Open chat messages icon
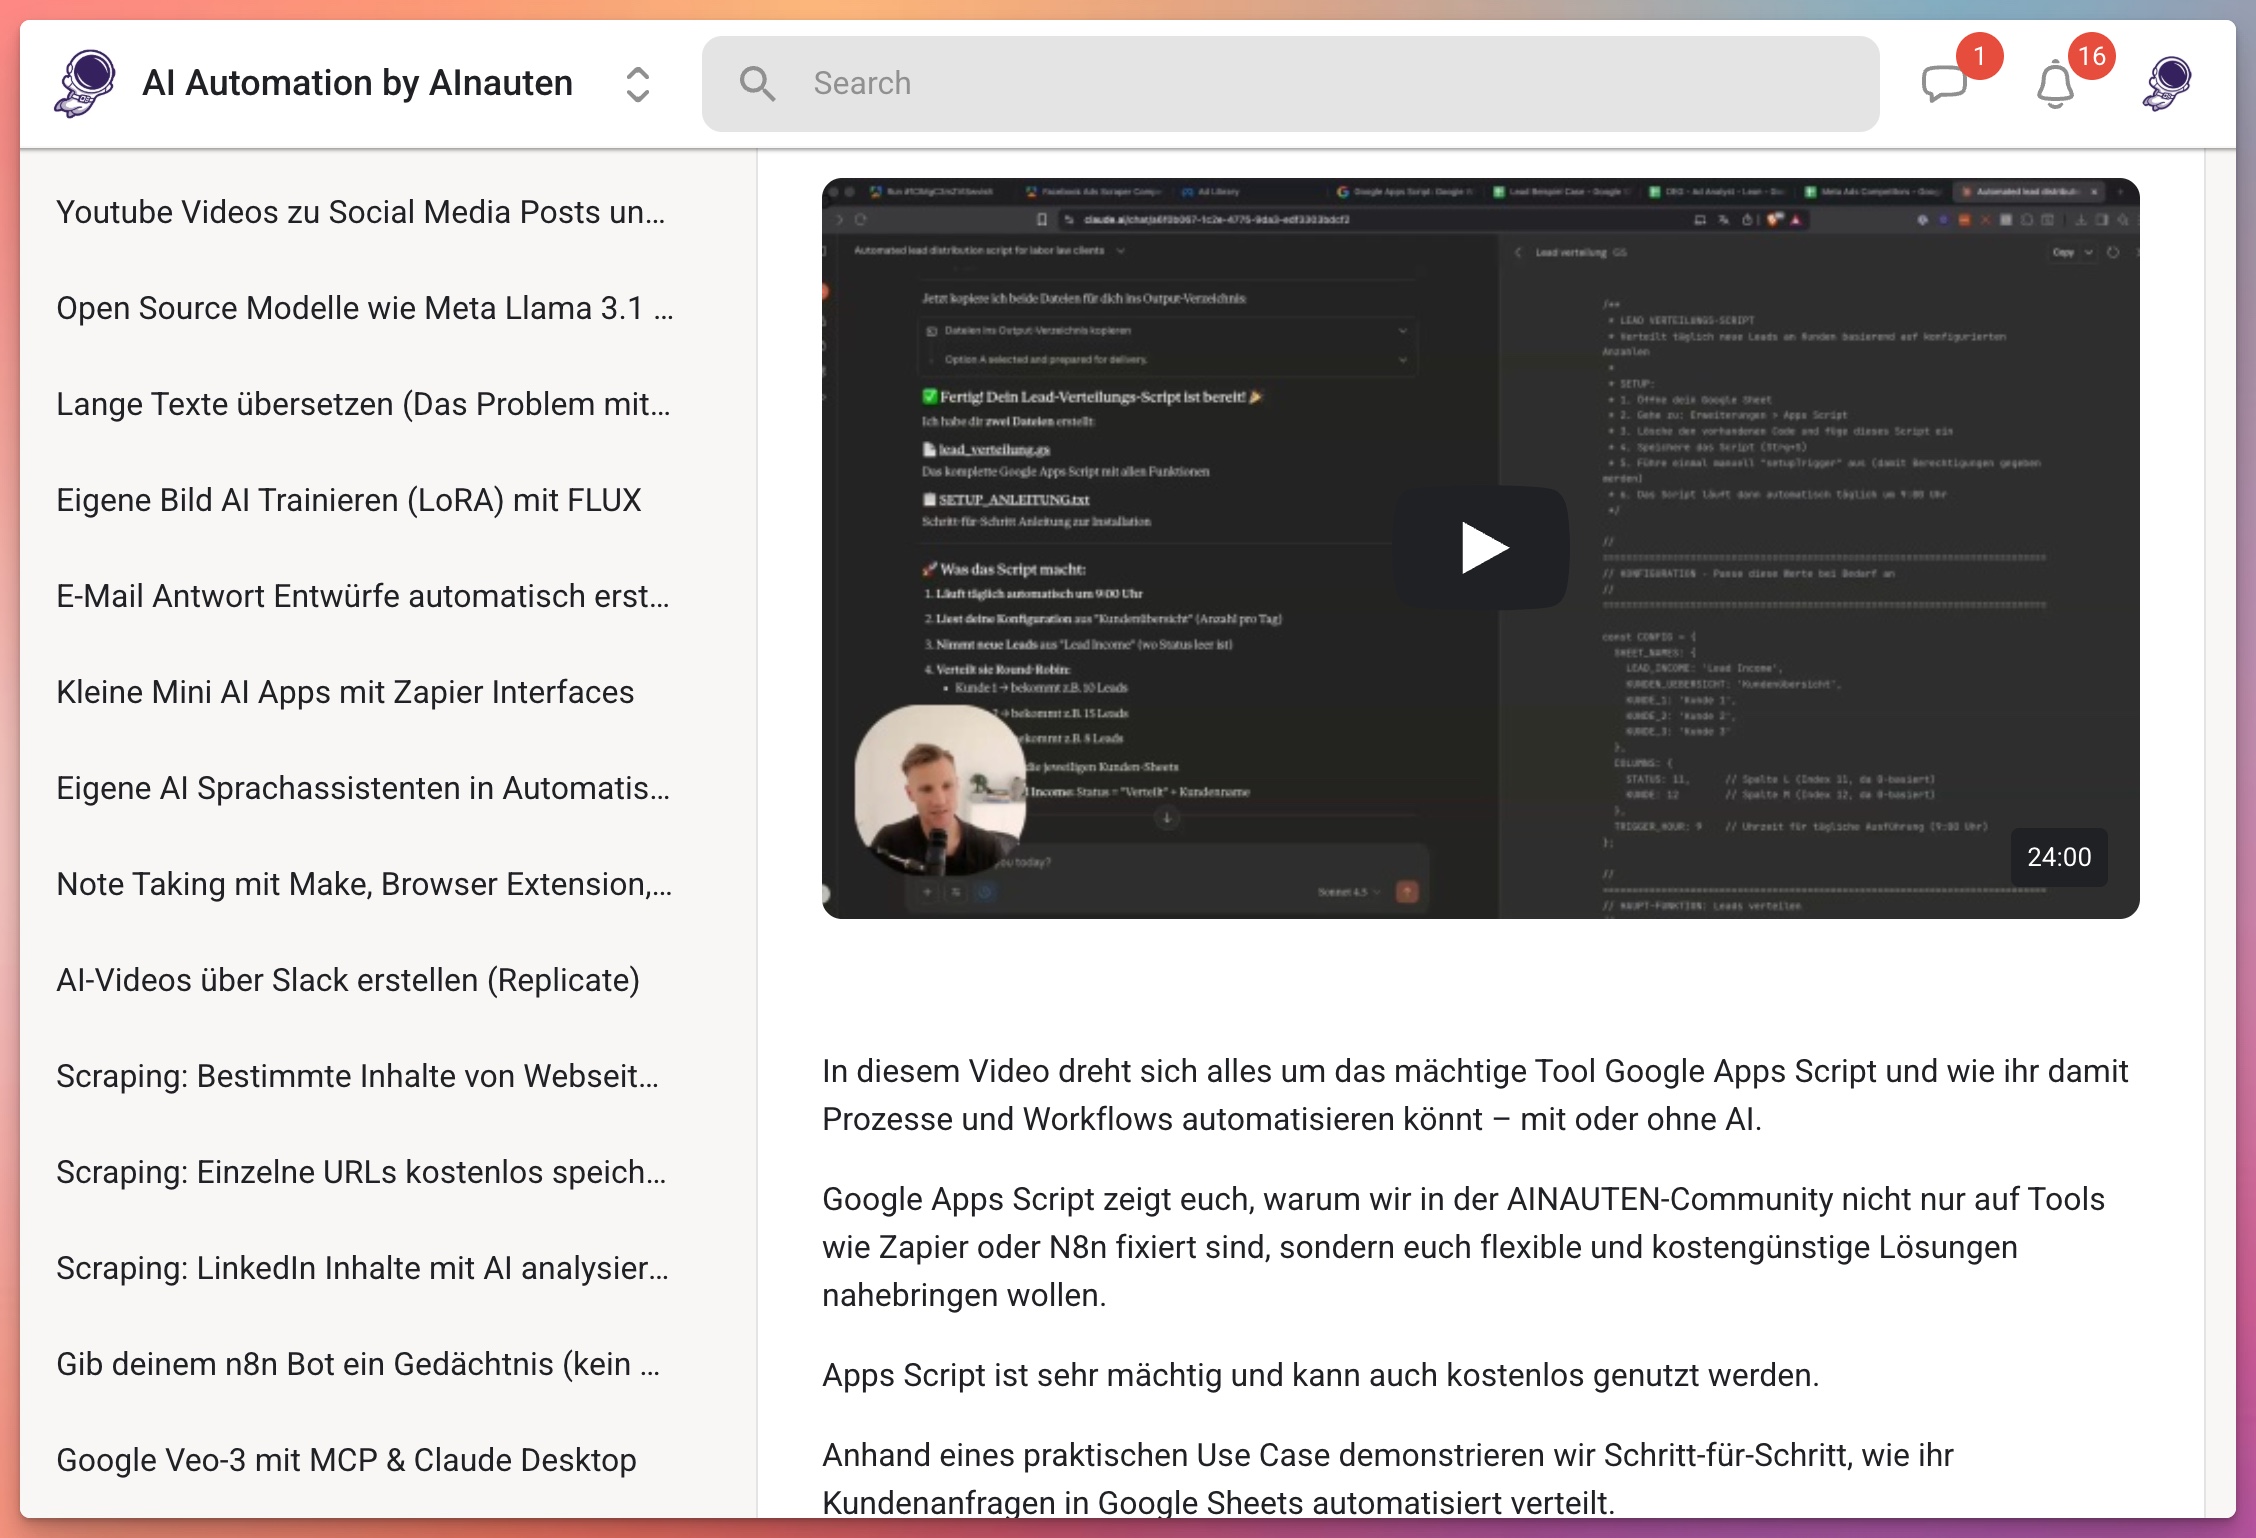2256x1538 pixels. pyautogui.click(x=1945, y=84)
